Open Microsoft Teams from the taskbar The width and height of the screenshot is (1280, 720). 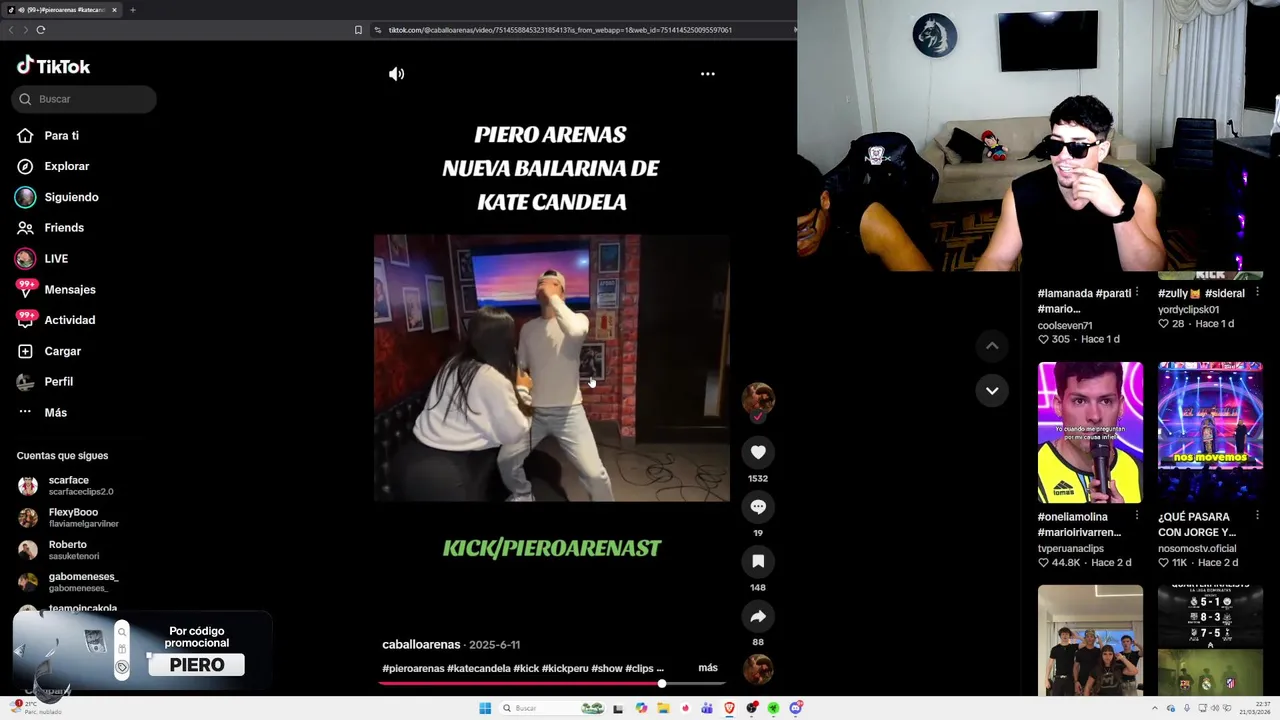[707, 709]
